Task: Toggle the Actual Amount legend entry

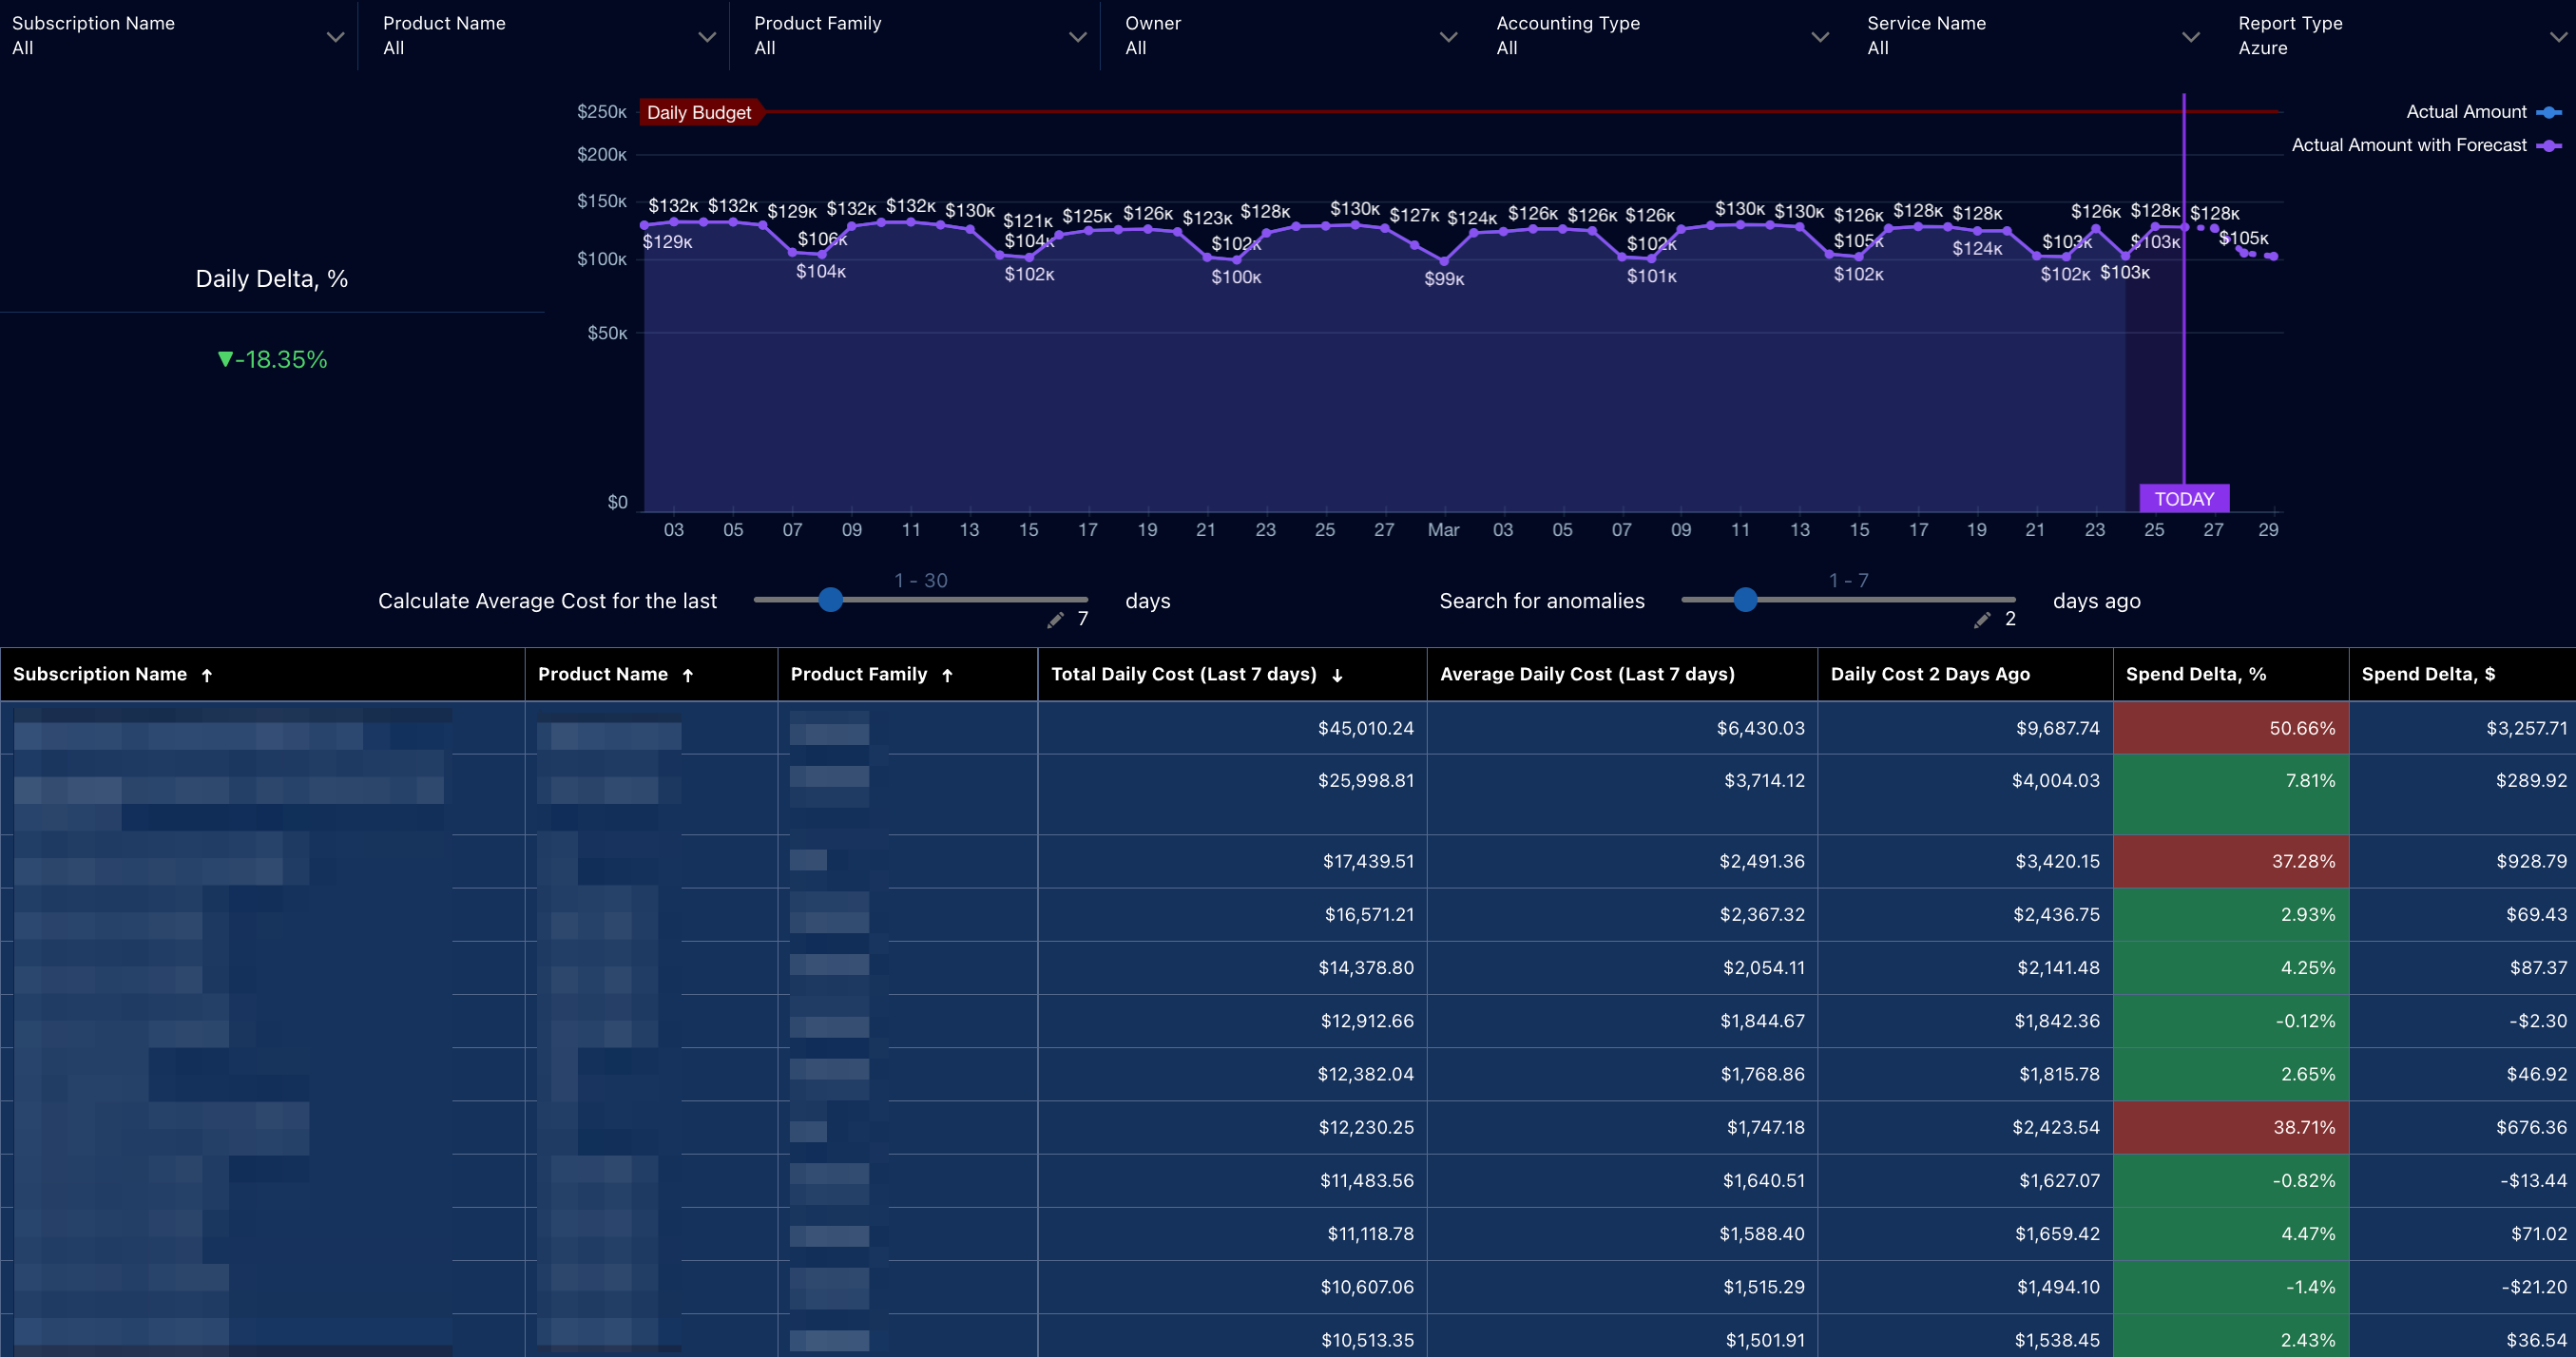Action: click(2482, 112)
